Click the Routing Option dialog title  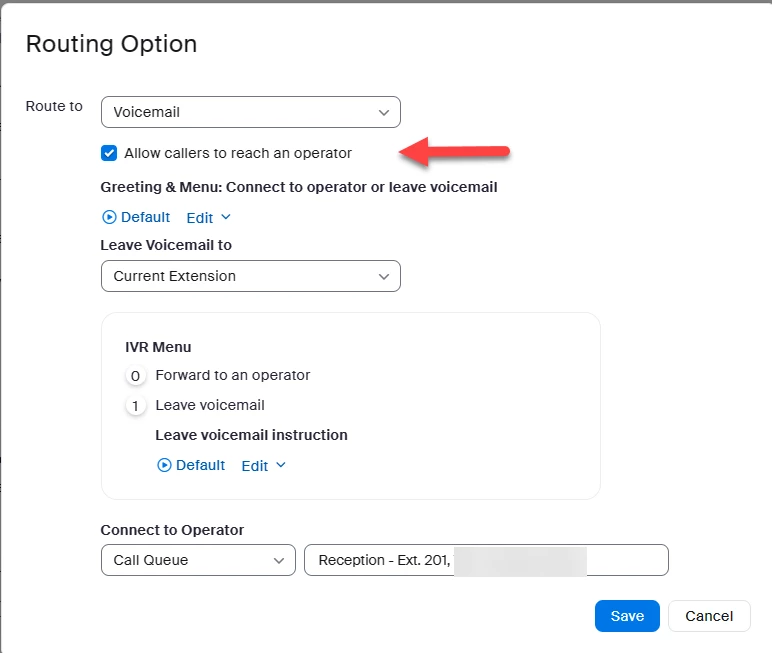click(x=111, y=44)
